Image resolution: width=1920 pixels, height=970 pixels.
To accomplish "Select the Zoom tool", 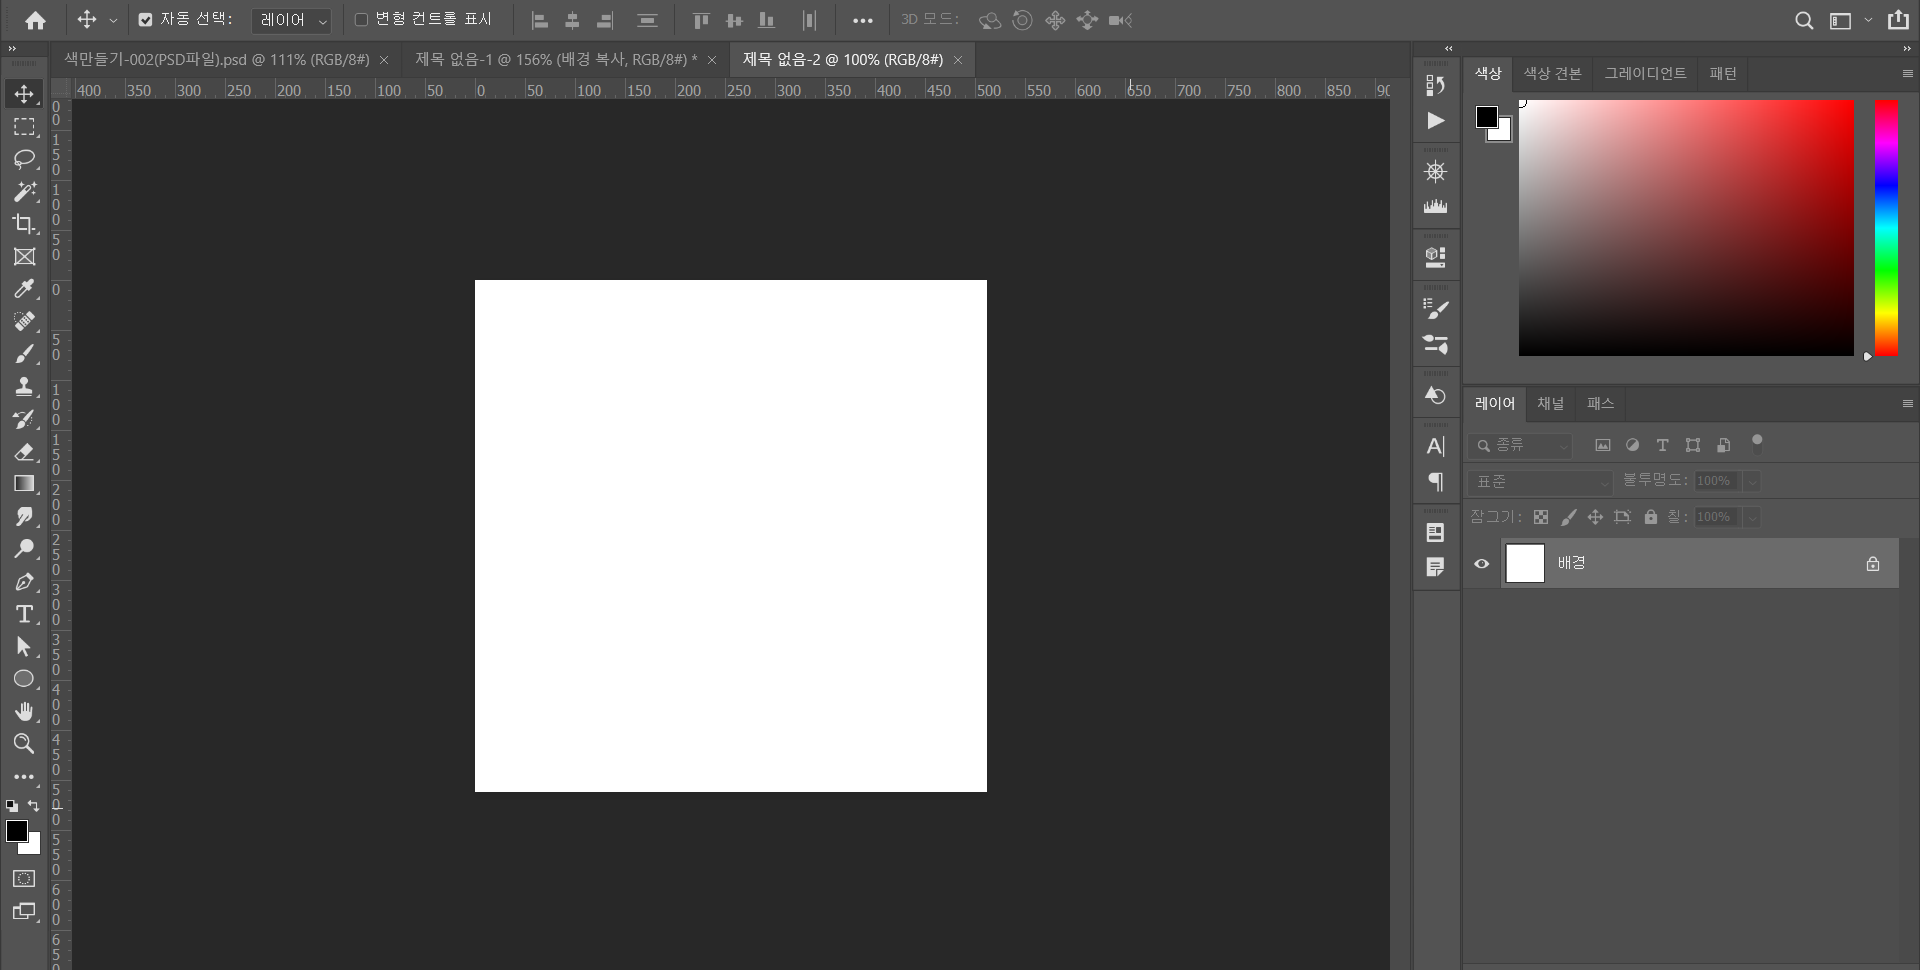I will click(24, 743).
